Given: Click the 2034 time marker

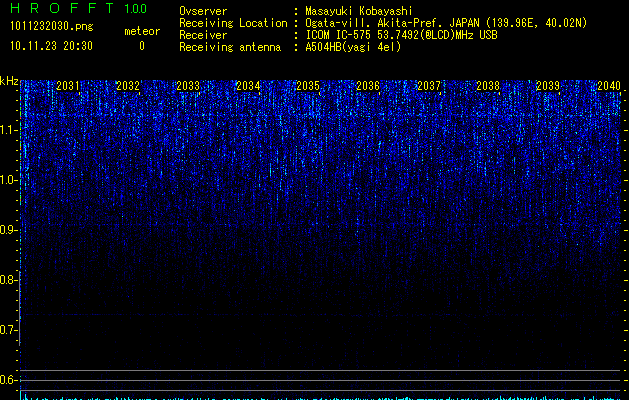Looking at the screenshot, I should click(x=248, y=86).
